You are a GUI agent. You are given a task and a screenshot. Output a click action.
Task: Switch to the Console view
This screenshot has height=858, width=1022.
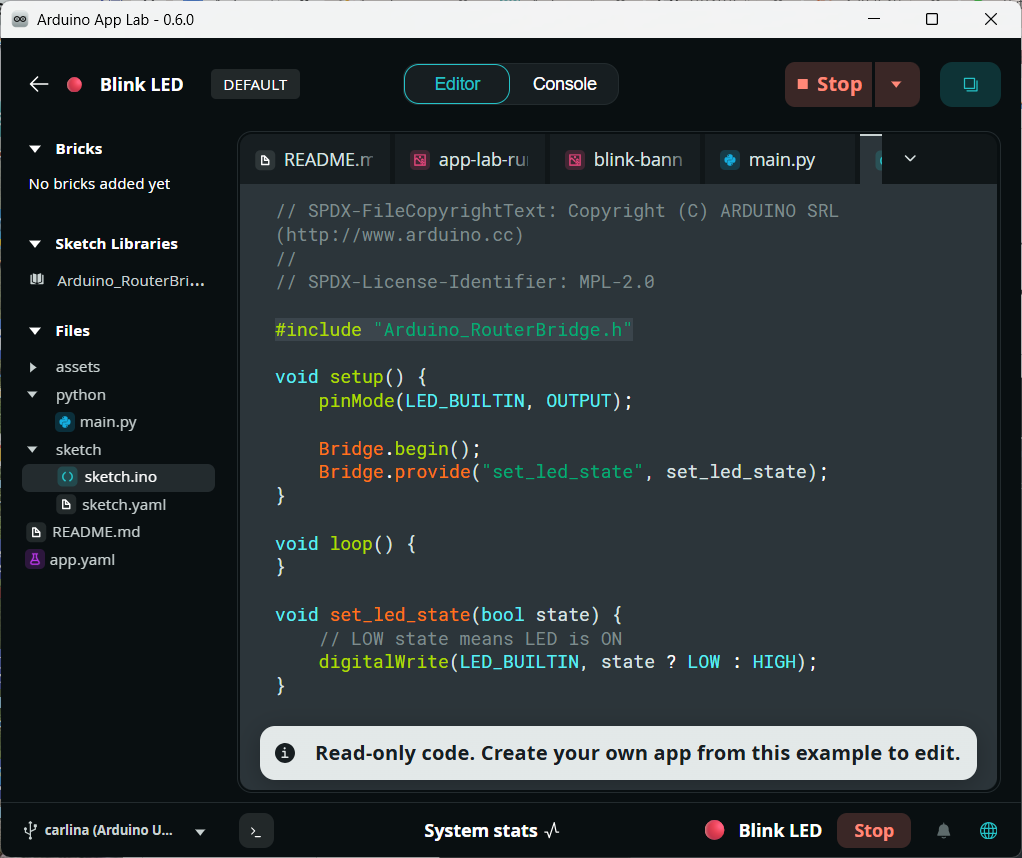[564, 85]
